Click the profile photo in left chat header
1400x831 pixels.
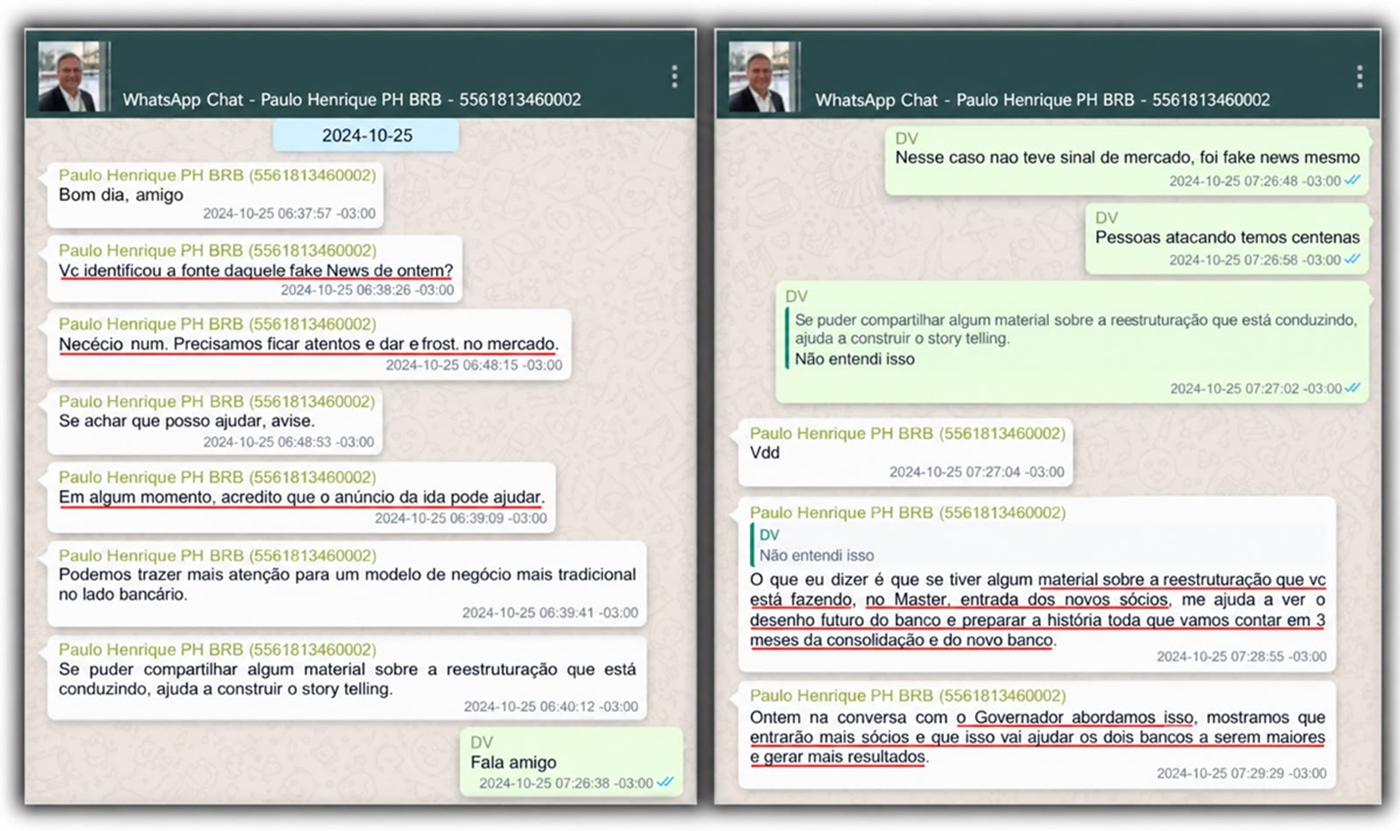(x=69, y=77)
